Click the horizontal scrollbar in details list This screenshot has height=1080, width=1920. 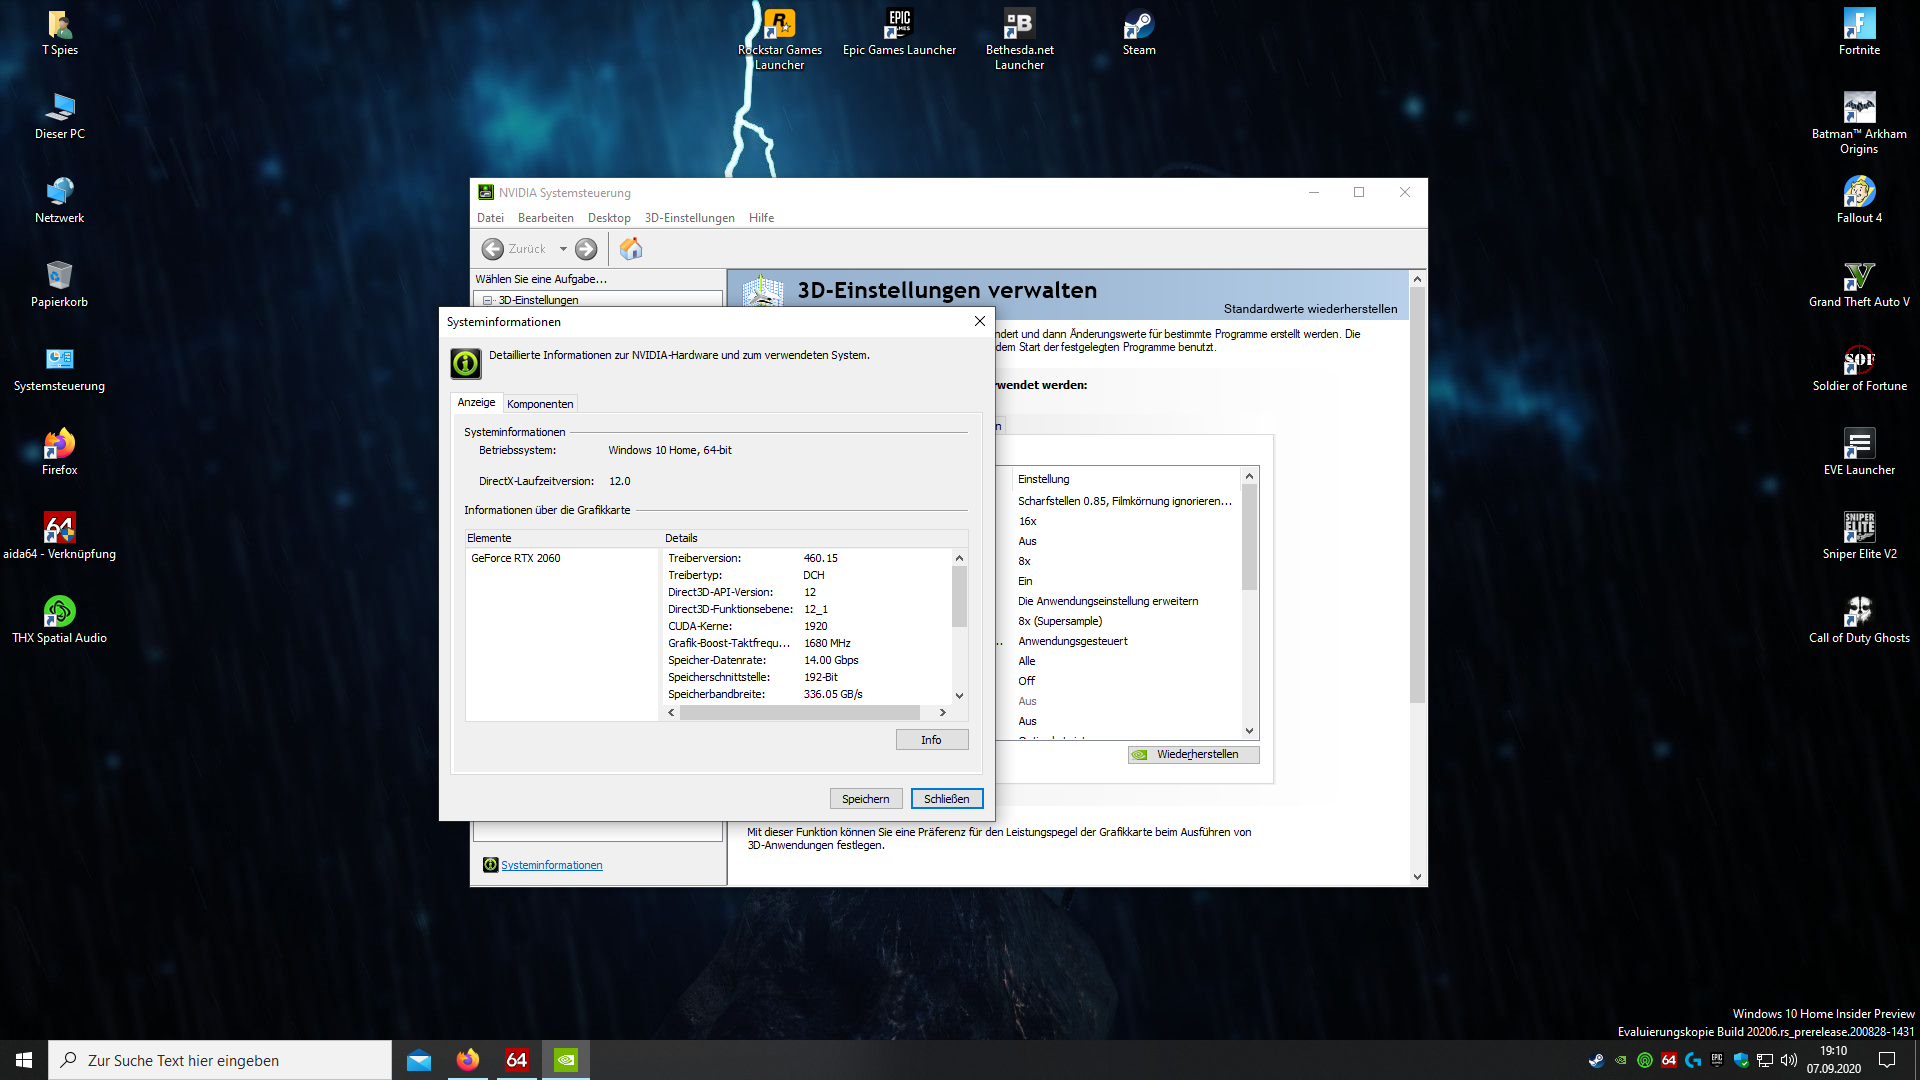tap(800, 713)
